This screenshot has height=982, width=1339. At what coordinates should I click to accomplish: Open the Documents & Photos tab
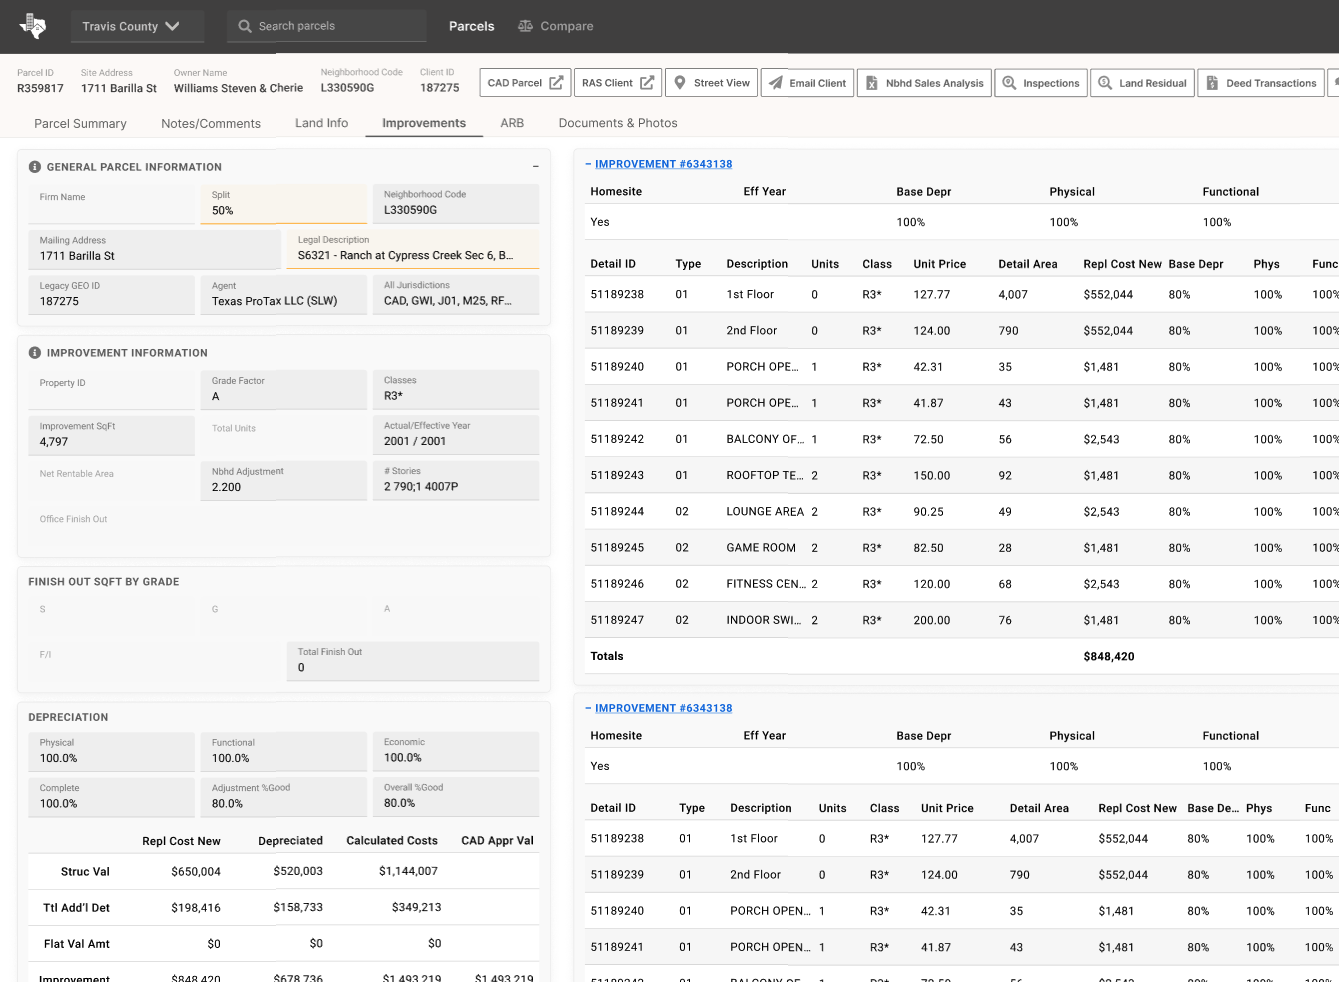point(618,123)
